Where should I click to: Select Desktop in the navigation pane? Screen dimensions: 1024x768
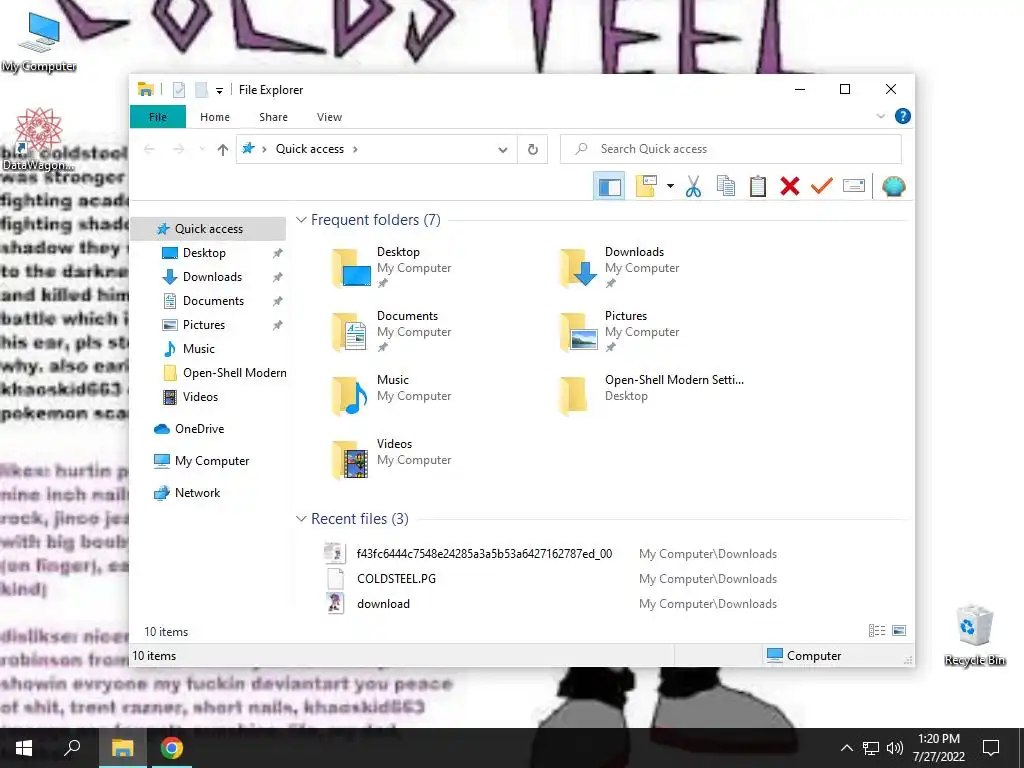[x=204, y=253]
